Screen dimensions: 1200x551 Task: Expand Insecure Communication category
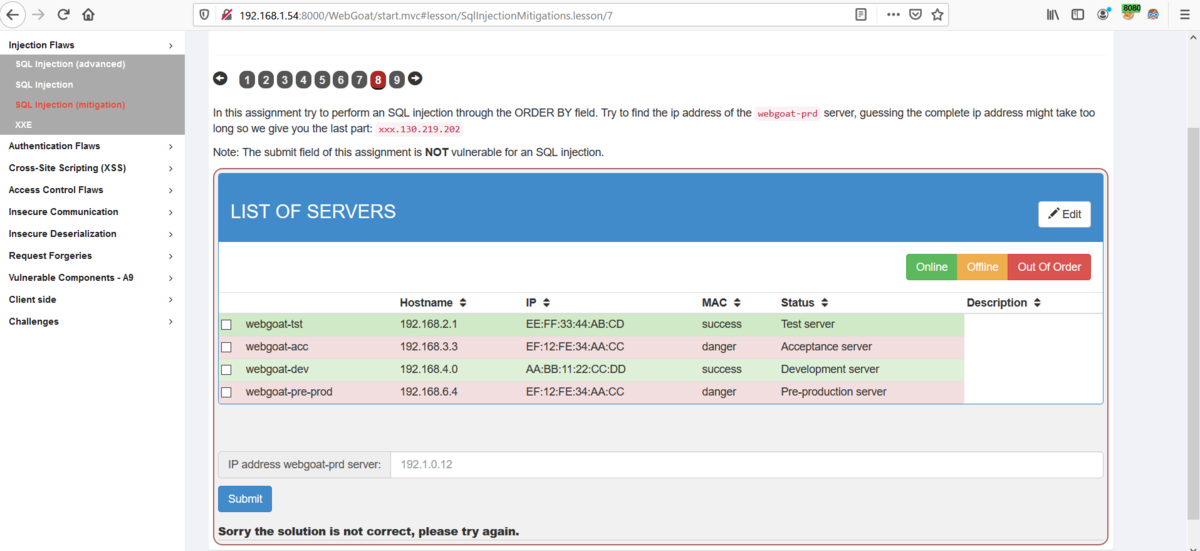point(92,212)
